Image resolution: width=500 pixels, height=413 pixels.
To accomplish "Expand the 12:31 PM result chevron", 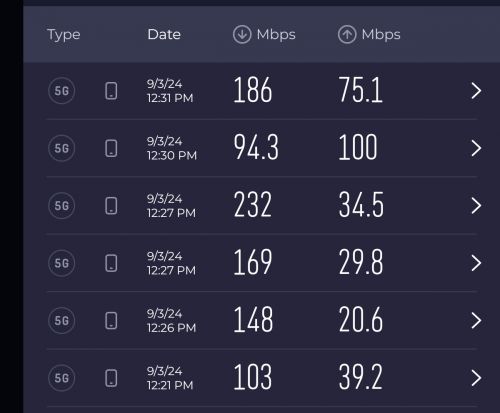I will (x=476, y=91).
